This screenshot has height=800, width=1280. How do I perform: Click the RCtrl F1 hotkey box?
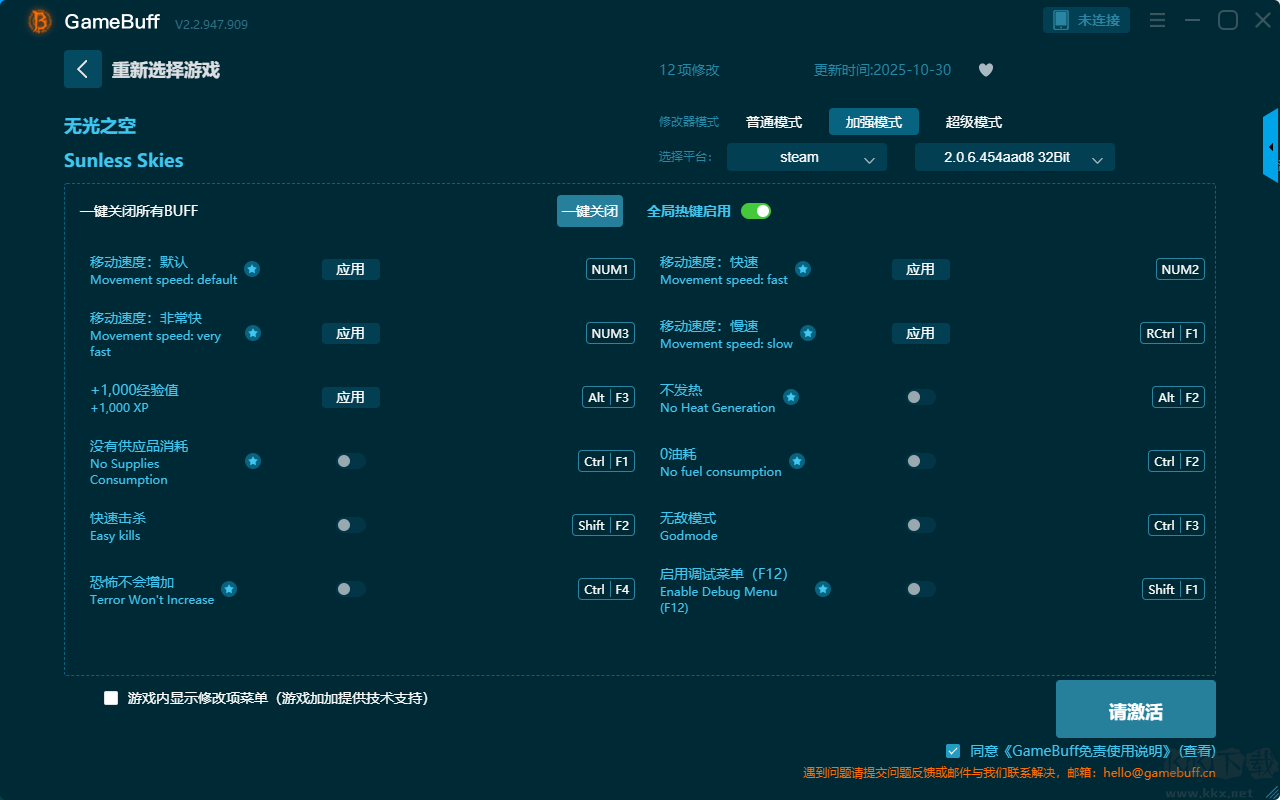coord(1172,333)
